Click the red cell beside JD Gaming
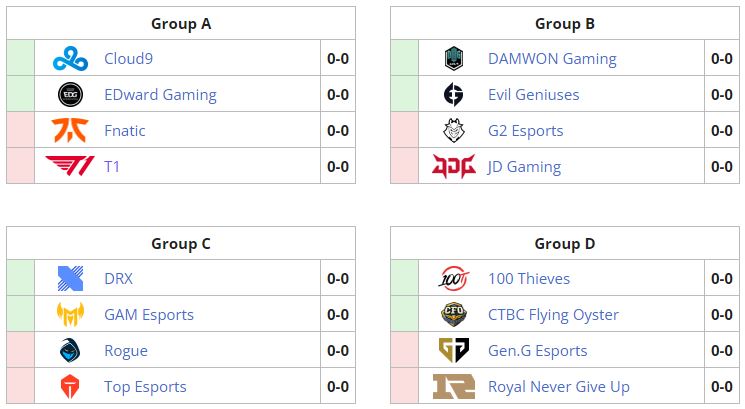 (404, 167)
